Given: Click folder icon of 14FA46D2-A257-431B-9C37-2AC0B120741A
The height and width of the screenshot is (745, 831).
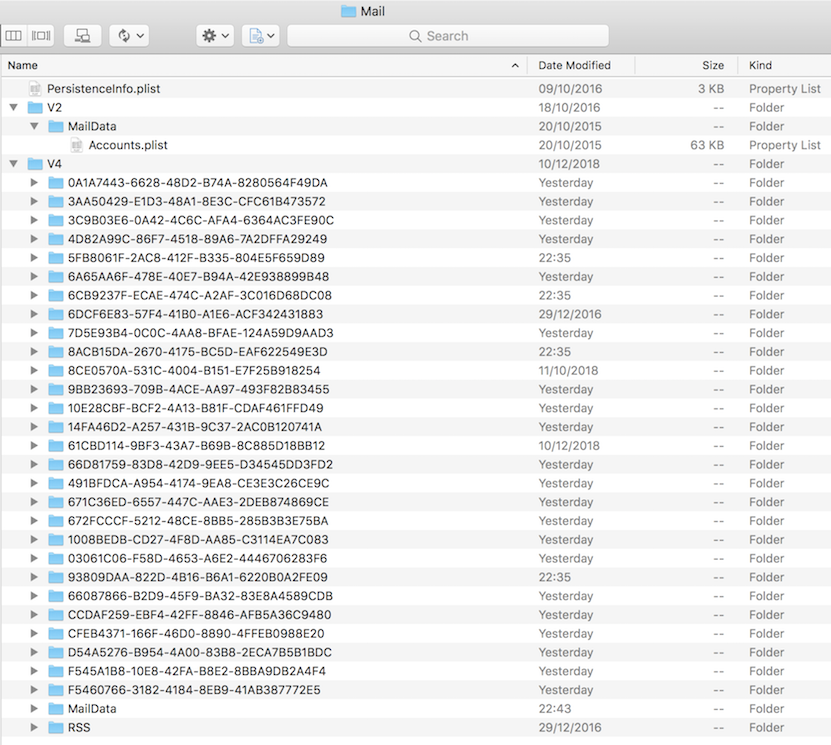Looking at the screenshot, I should (x=56, y=427).
